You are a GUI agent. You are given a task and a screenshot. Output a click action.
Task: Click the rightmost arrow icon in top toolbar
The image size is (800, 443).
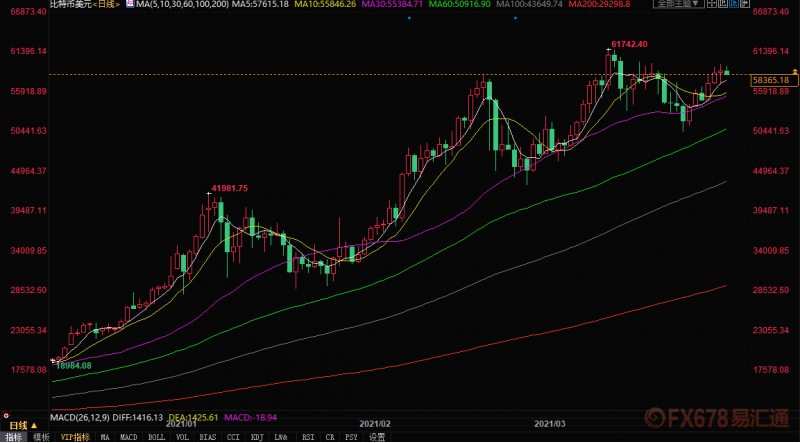745,4
